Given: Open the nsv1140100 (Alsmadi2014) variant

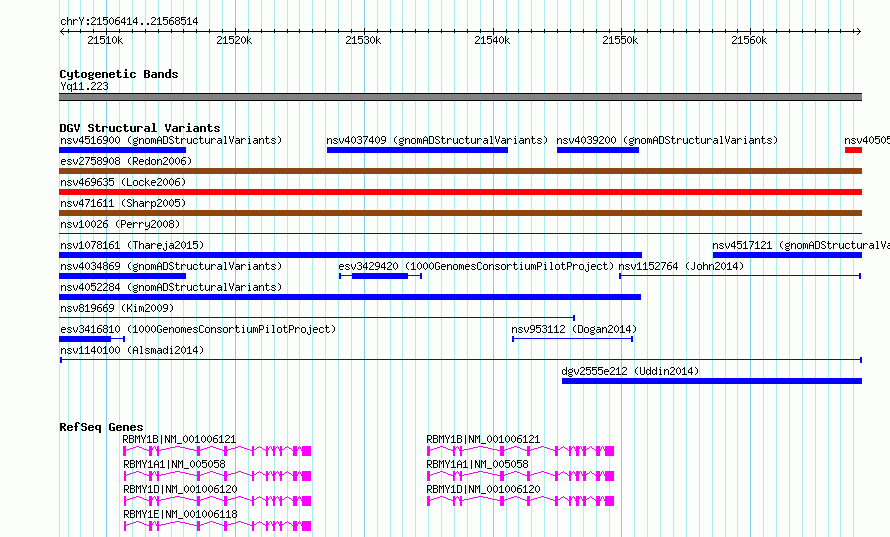Looking at the screenshot, I should coord(460,360).
